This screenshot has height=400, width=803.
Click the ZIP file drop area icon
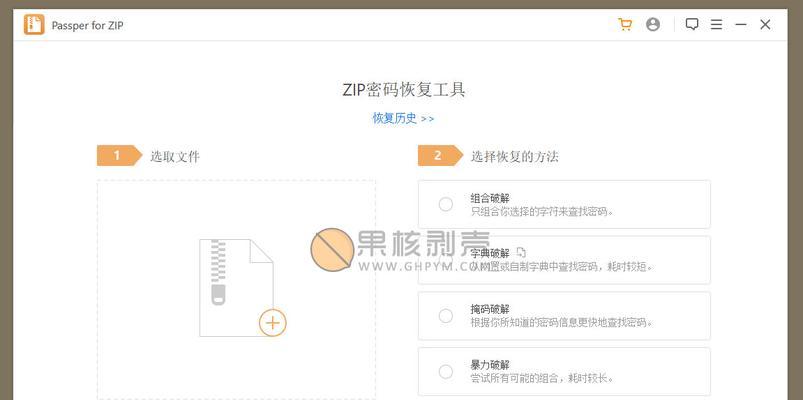[236, 288]
